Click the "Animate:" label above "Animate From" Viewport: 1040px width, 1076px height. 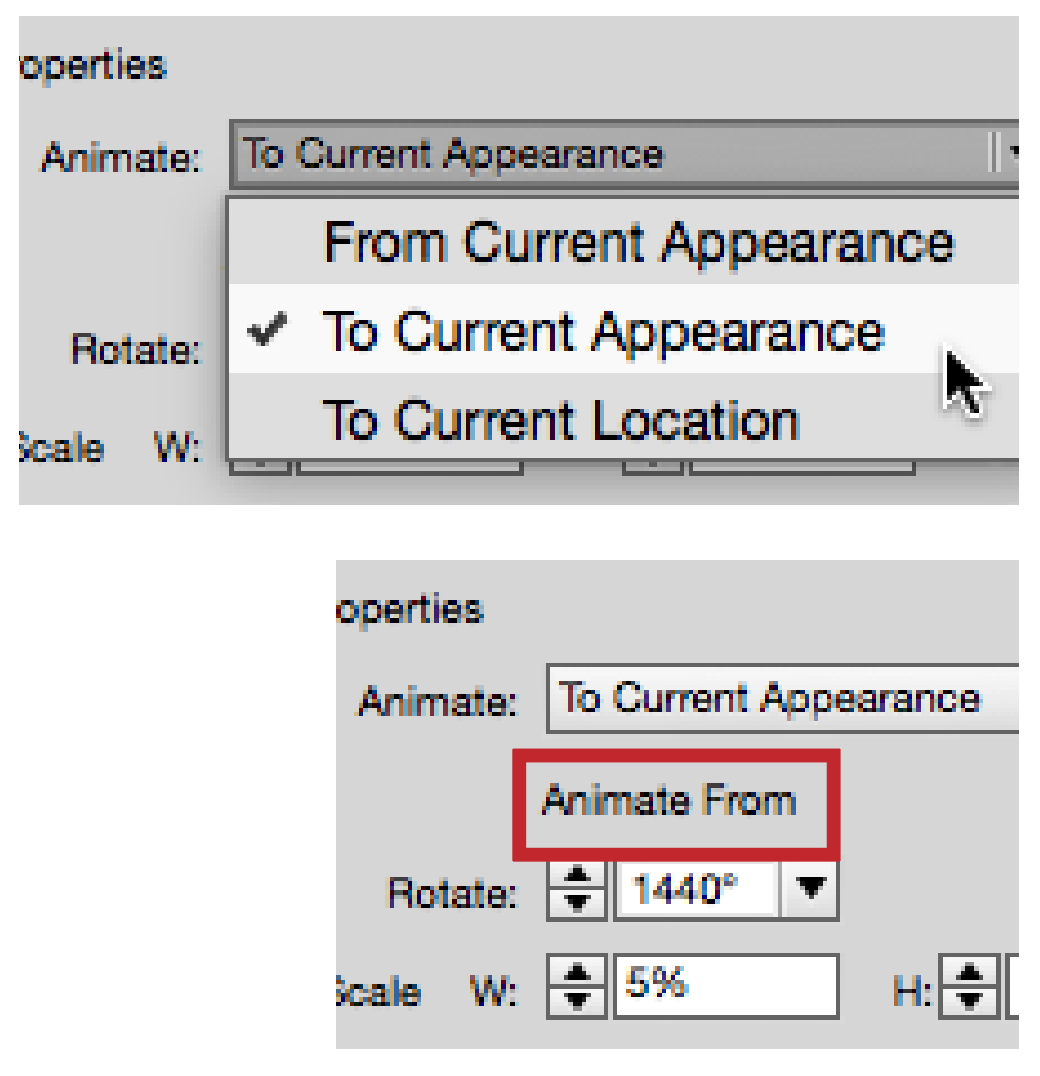pyautogui.click(x=439, y=702)
